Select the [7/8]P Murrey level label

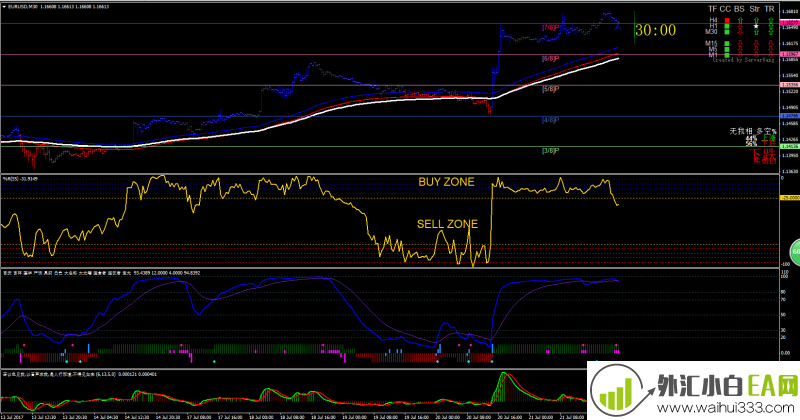click(551, 28)
